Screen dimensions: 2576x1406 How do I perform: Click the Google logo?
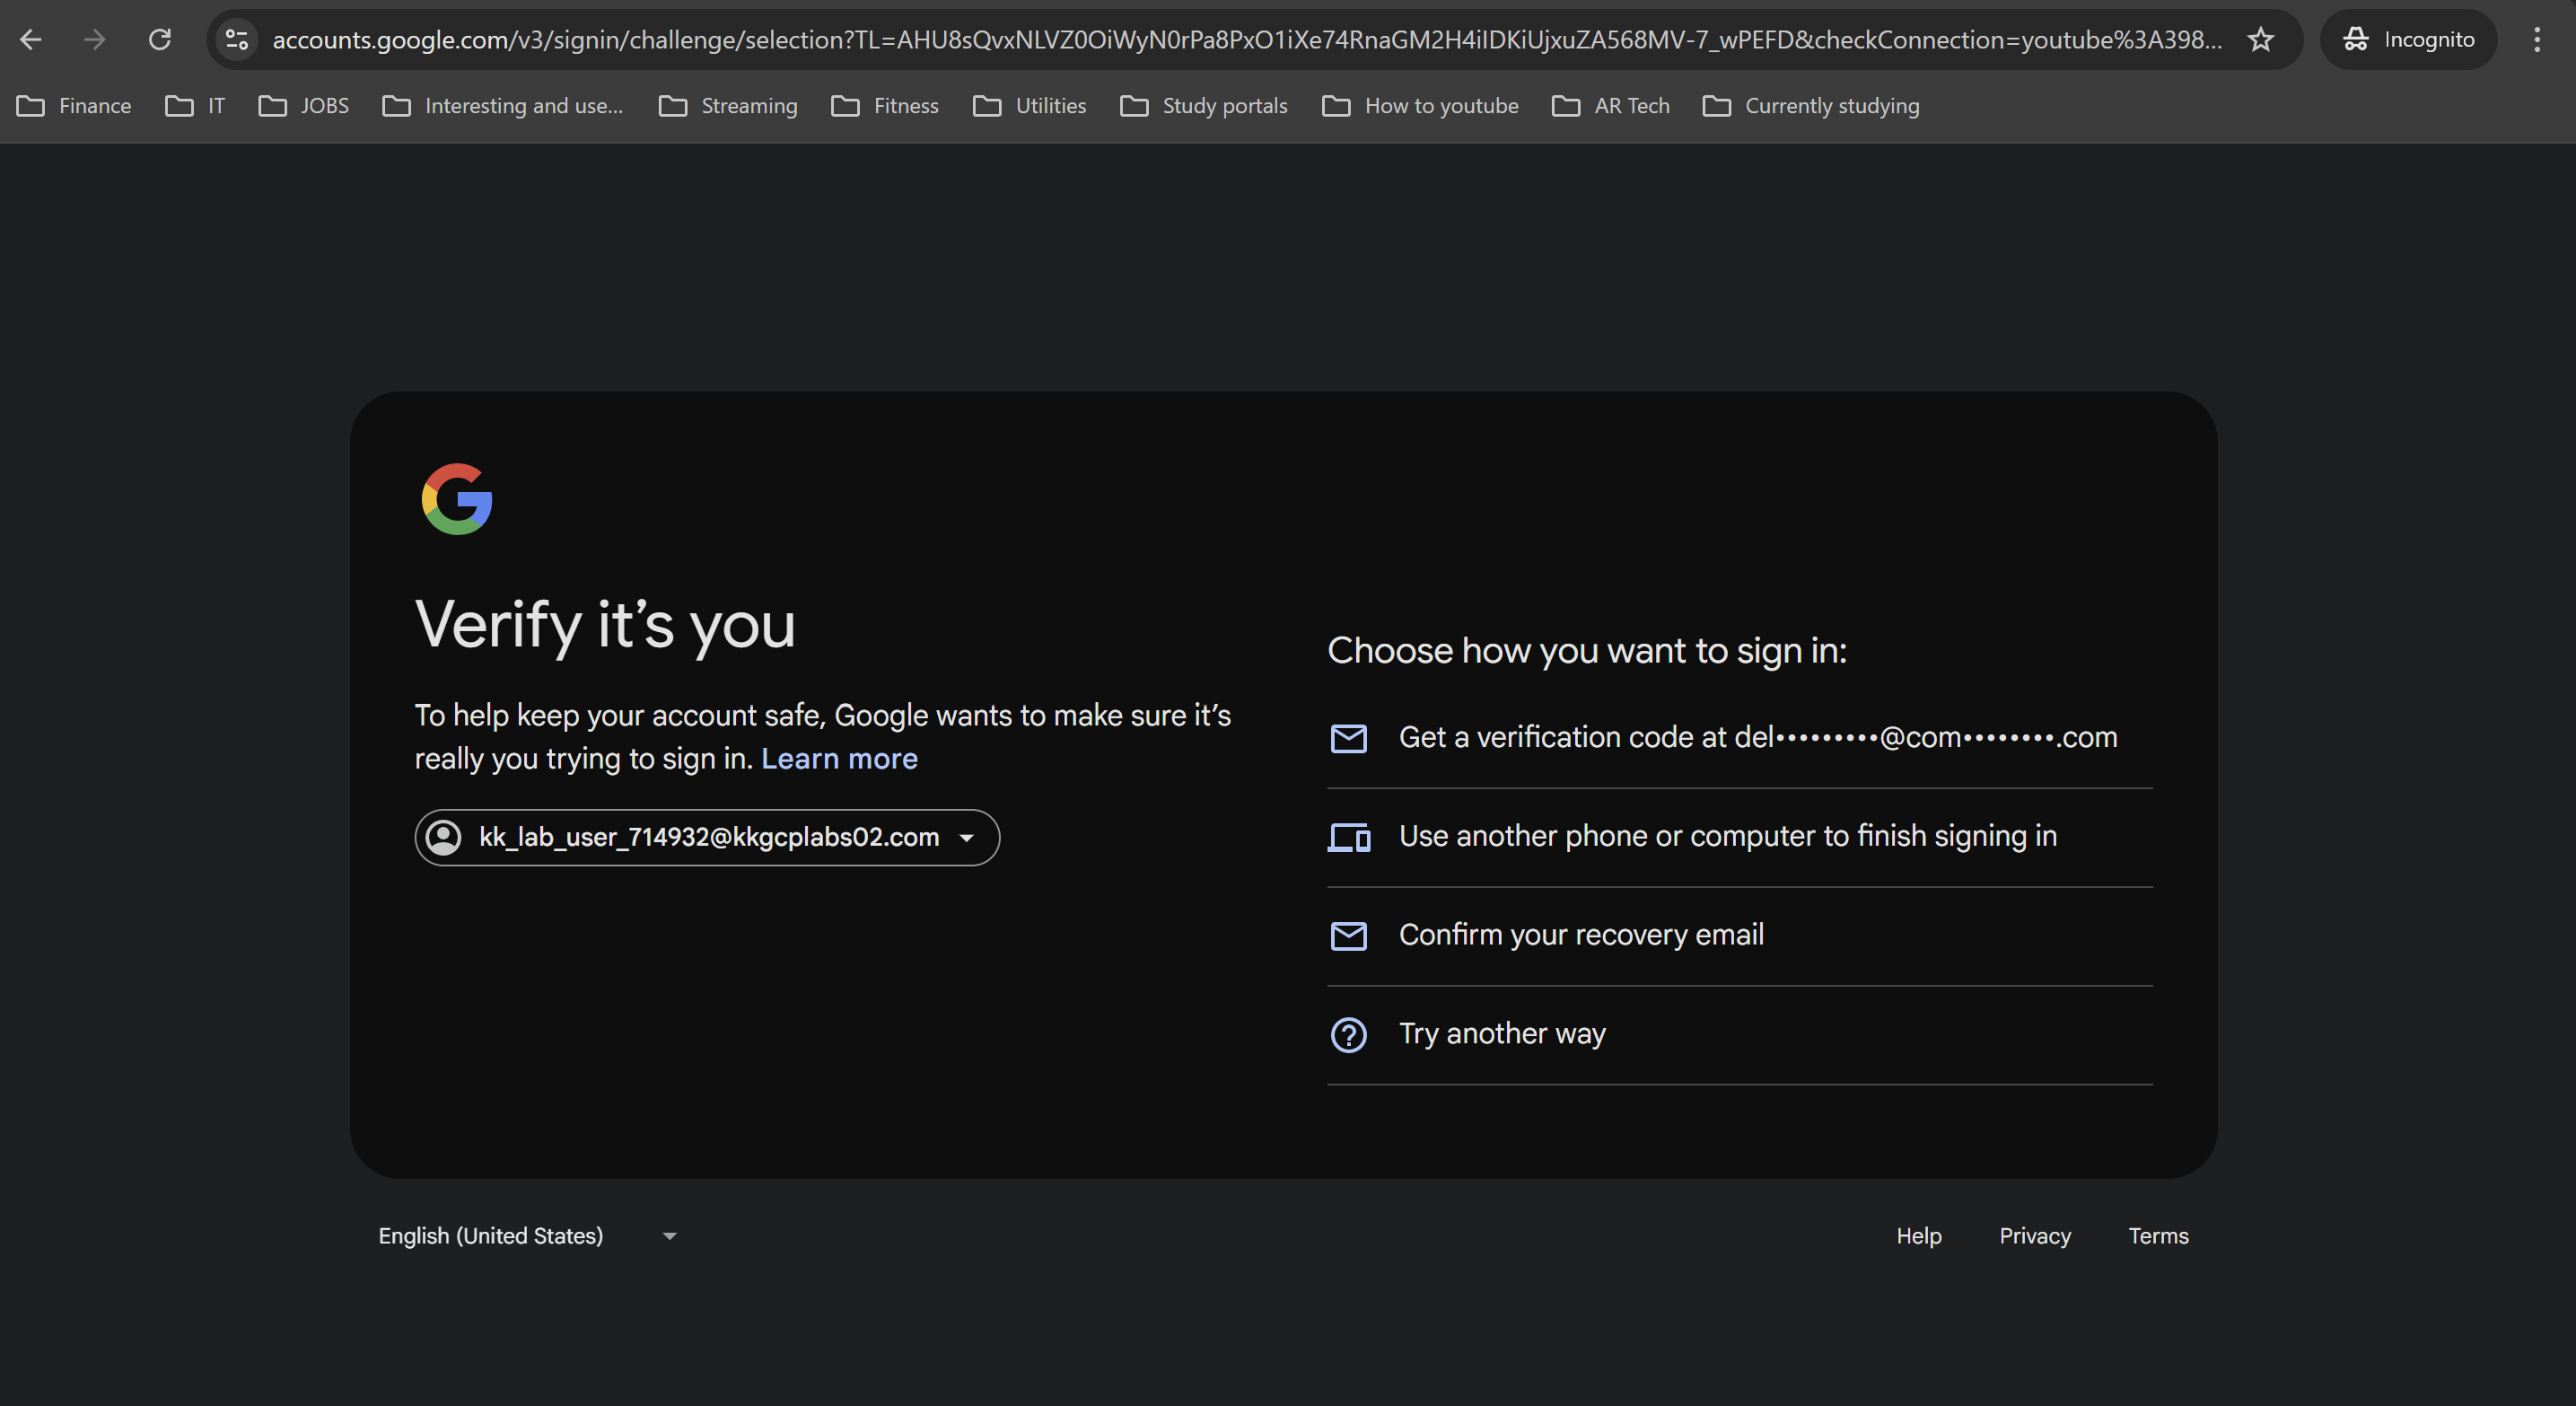[457, 499]
